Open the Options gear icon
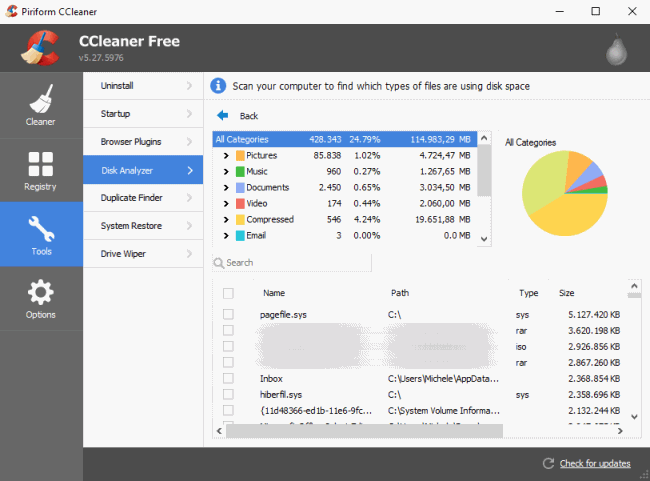This screenshot has height=481, width=650. point(41,292)
